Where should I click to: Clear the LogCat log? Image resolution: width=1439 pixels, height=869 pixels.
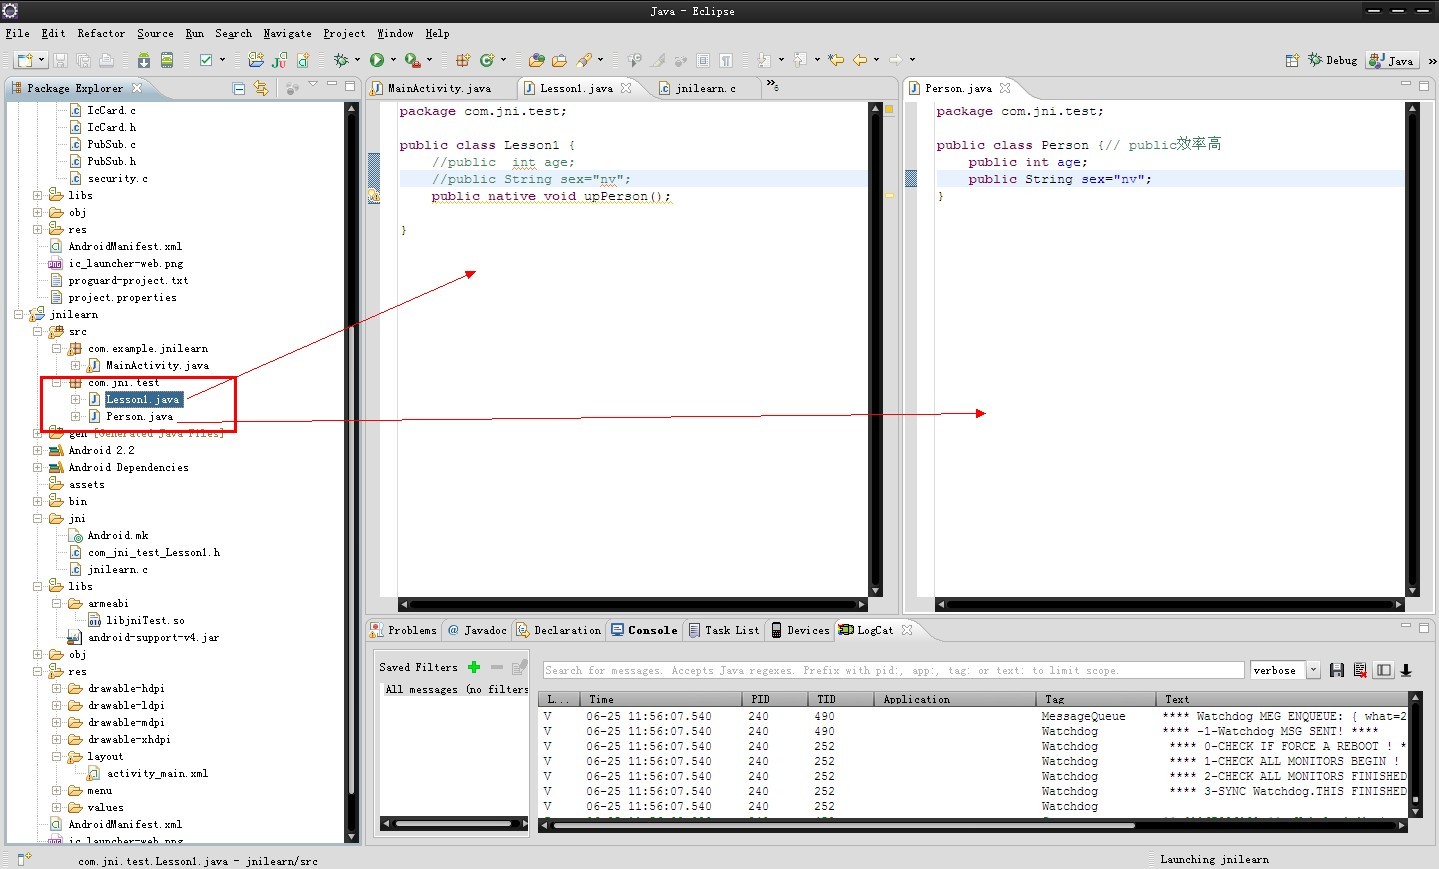coord(1360,670)
